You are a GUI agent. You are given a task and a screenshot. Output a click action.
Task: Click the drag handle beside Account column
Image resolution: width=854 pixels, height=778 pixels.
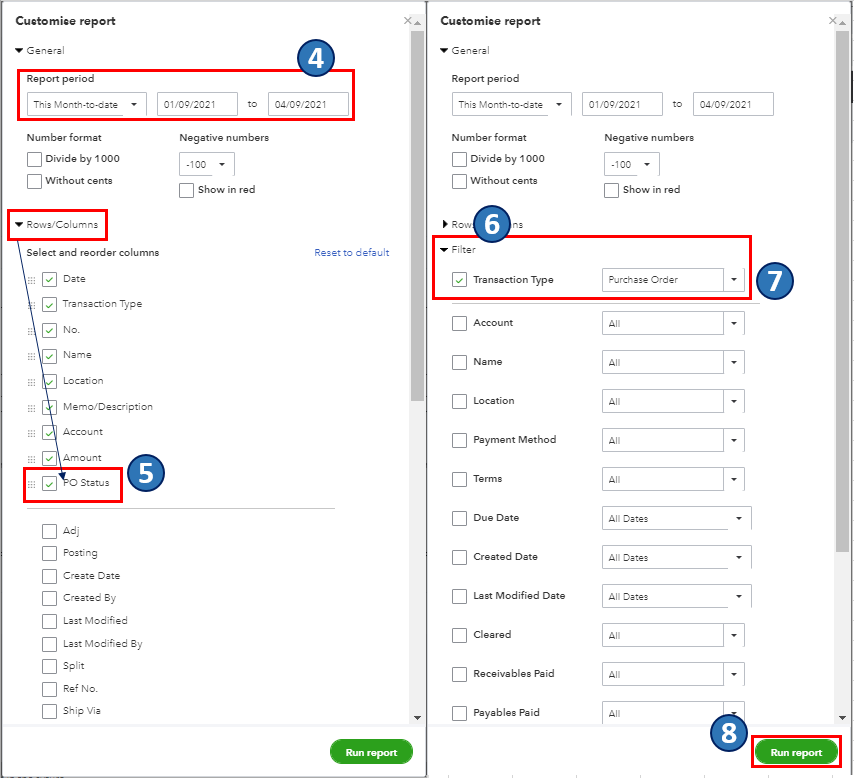point(31,434)
